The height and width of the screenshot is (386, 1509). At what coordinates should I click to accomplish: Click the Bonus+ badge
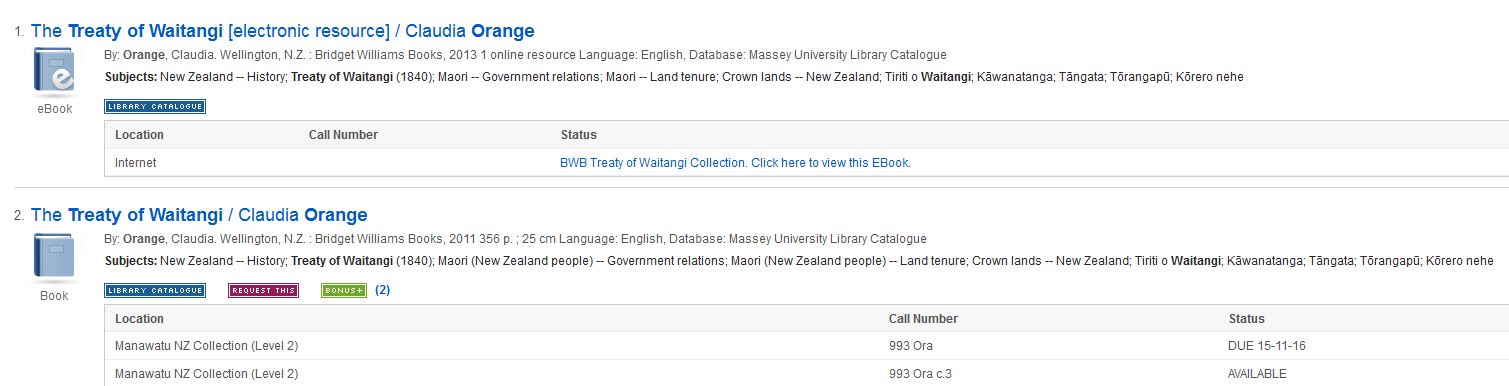tap(343, 291)
